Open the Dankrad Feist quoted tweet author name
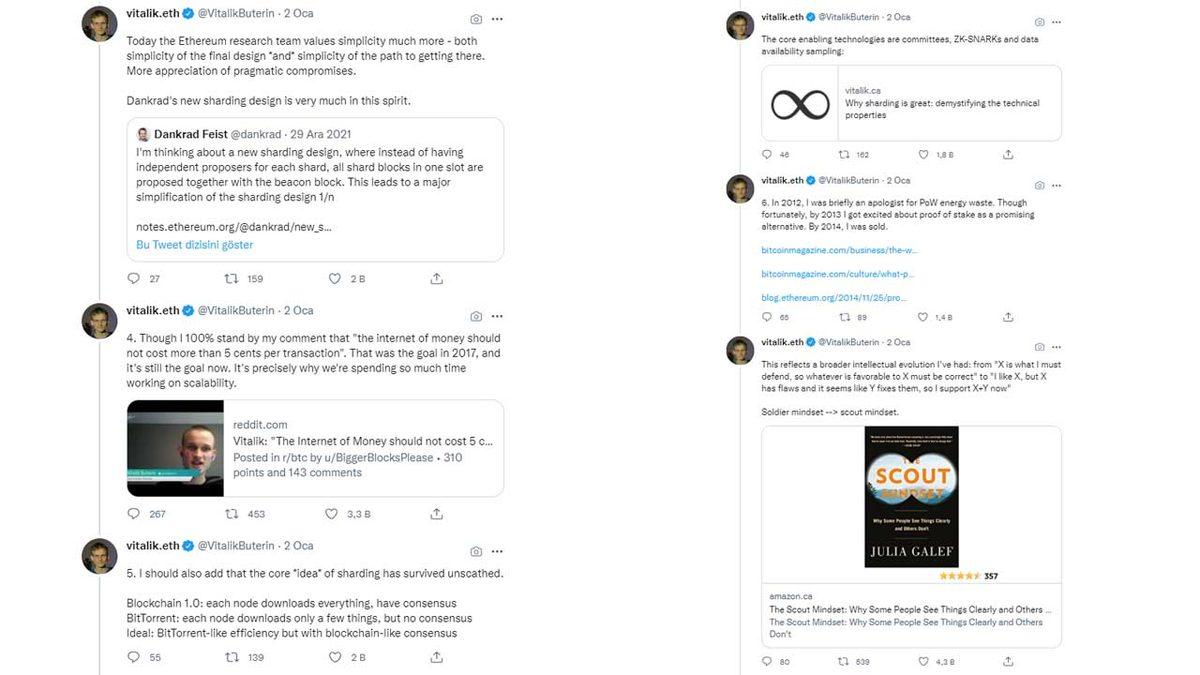The width and height of the screenshot is (1200, 675). coord(190,134)
